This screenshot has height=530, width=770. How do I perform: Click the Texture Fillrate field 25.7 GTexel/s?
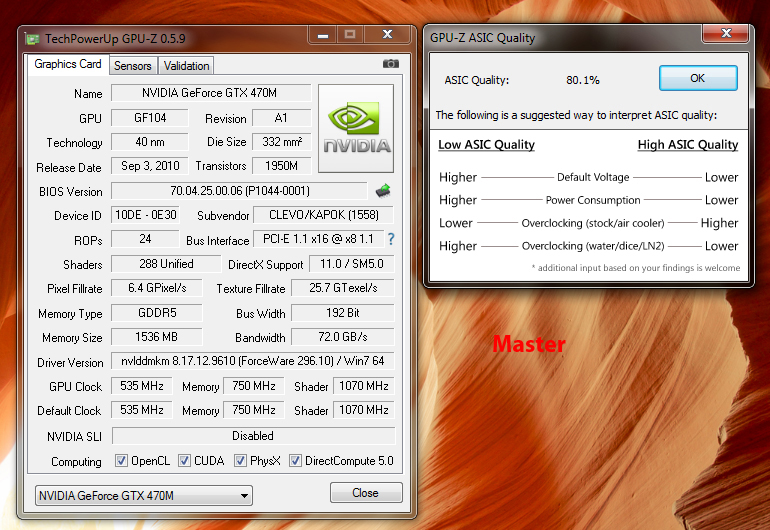(x=343, y=288)
